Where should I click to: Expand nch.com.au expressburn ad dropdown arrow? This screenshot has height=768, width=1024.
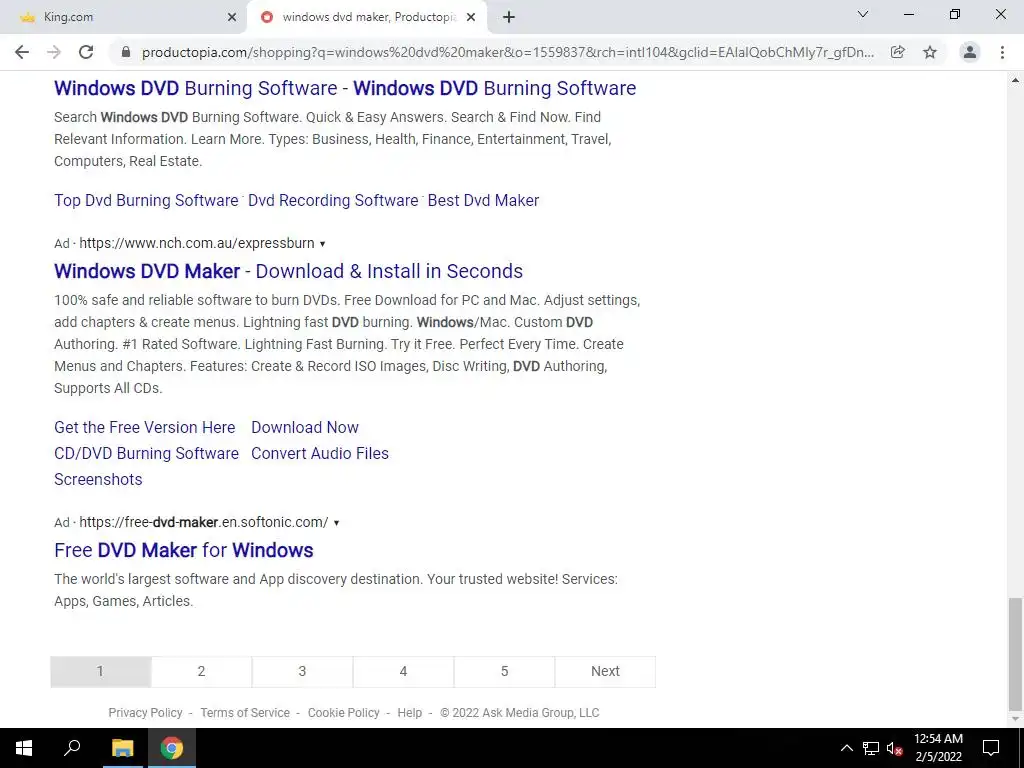(322, 244)
